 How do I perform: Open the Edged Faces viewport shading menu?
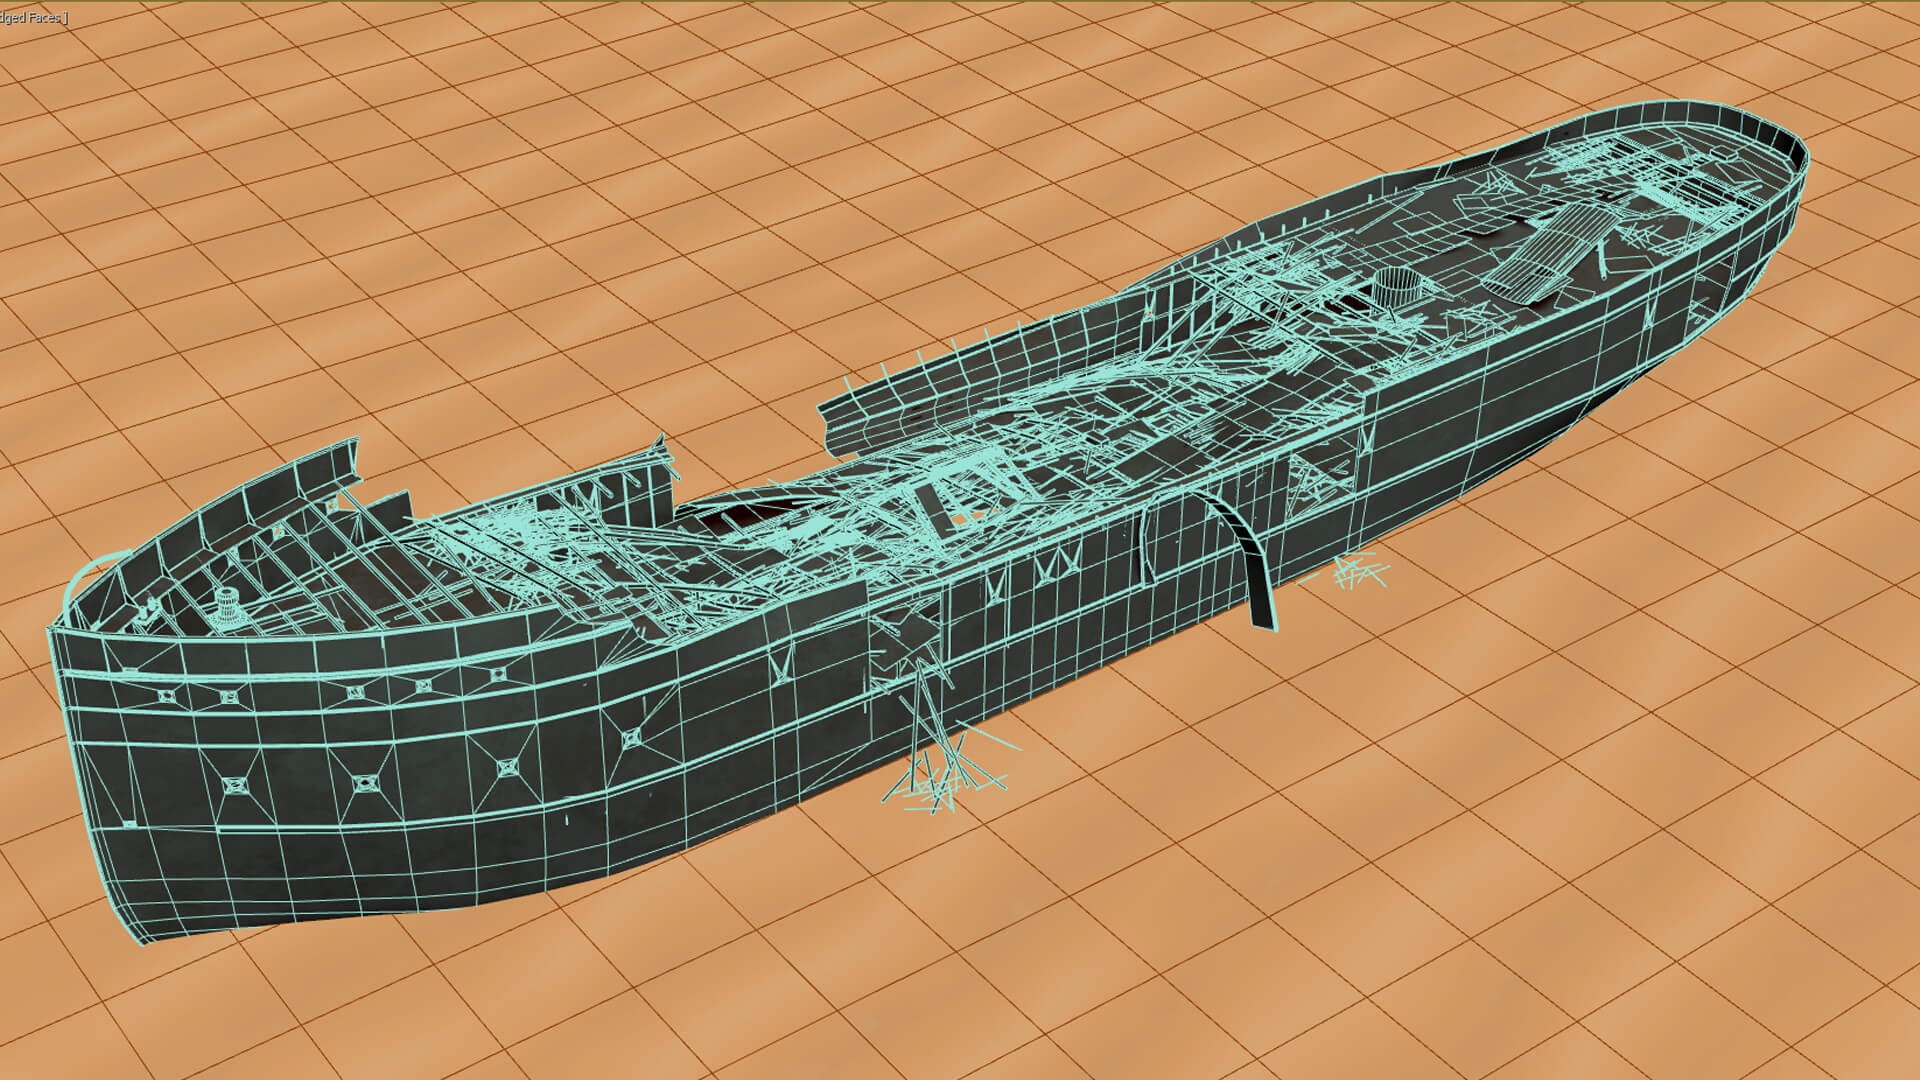pos(33,18)
